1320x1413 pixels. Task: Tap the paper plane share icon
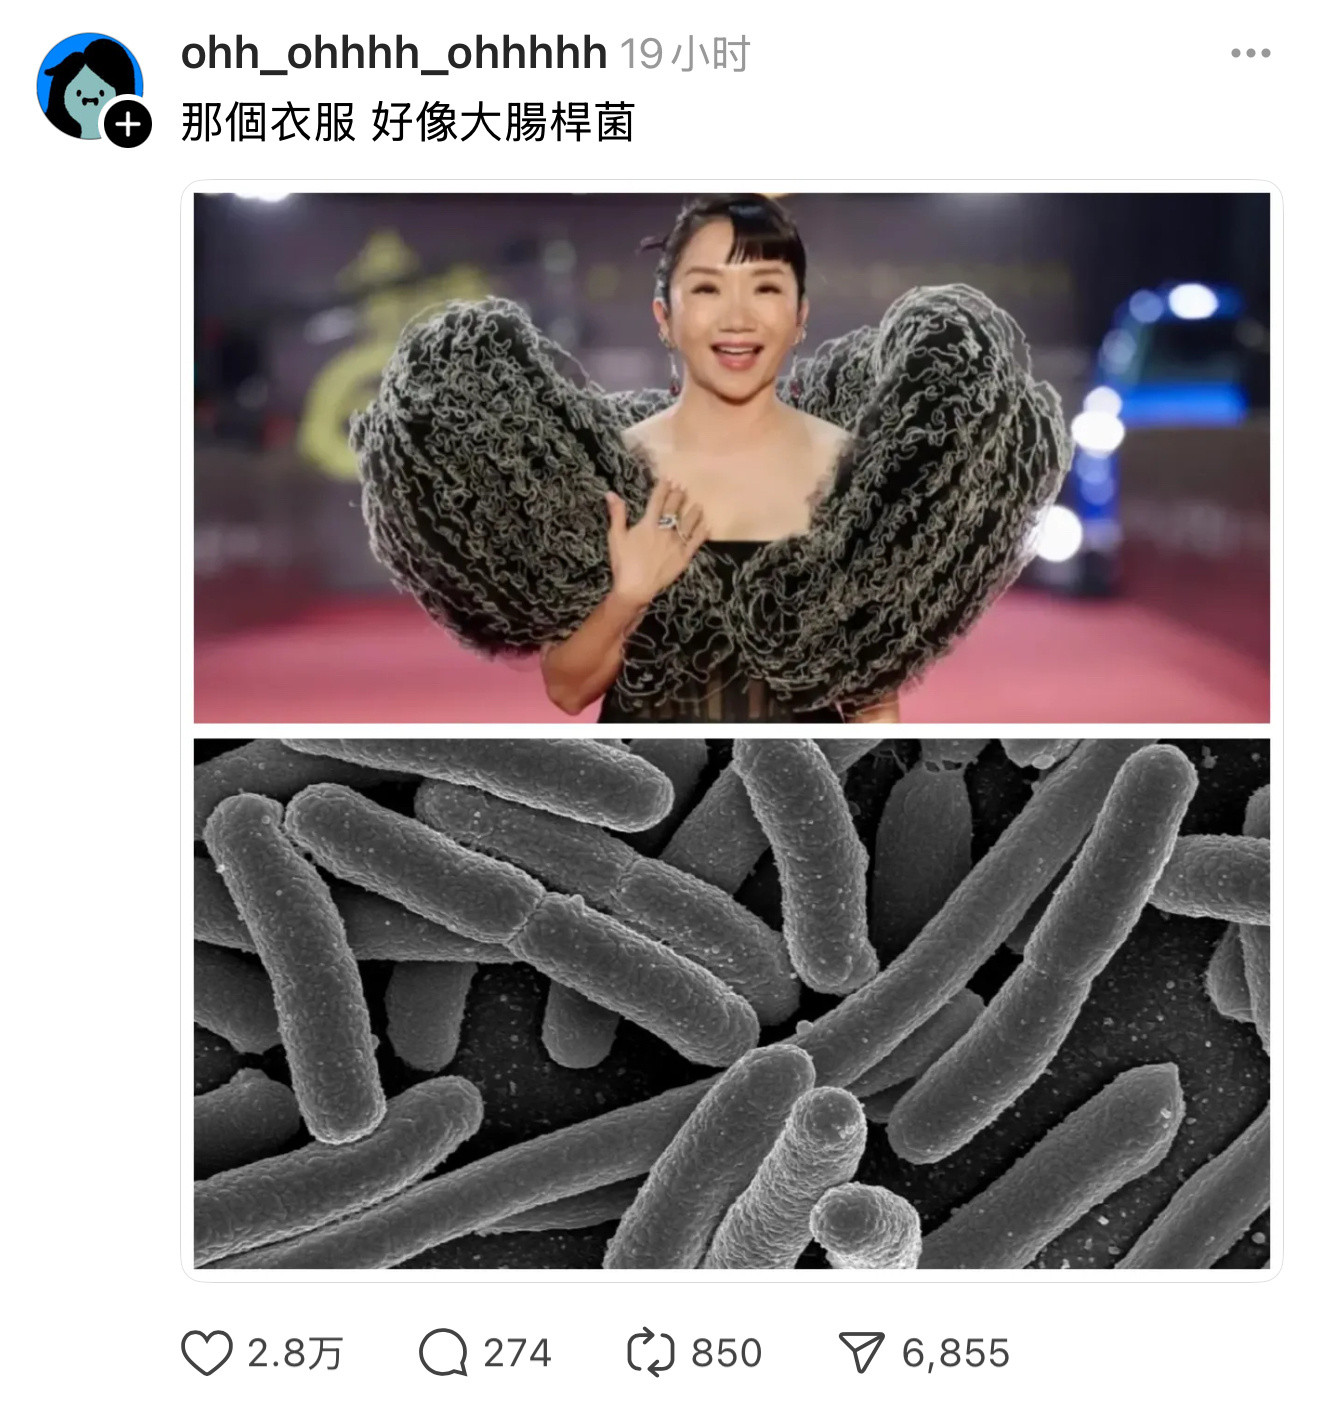(861, 1352)
